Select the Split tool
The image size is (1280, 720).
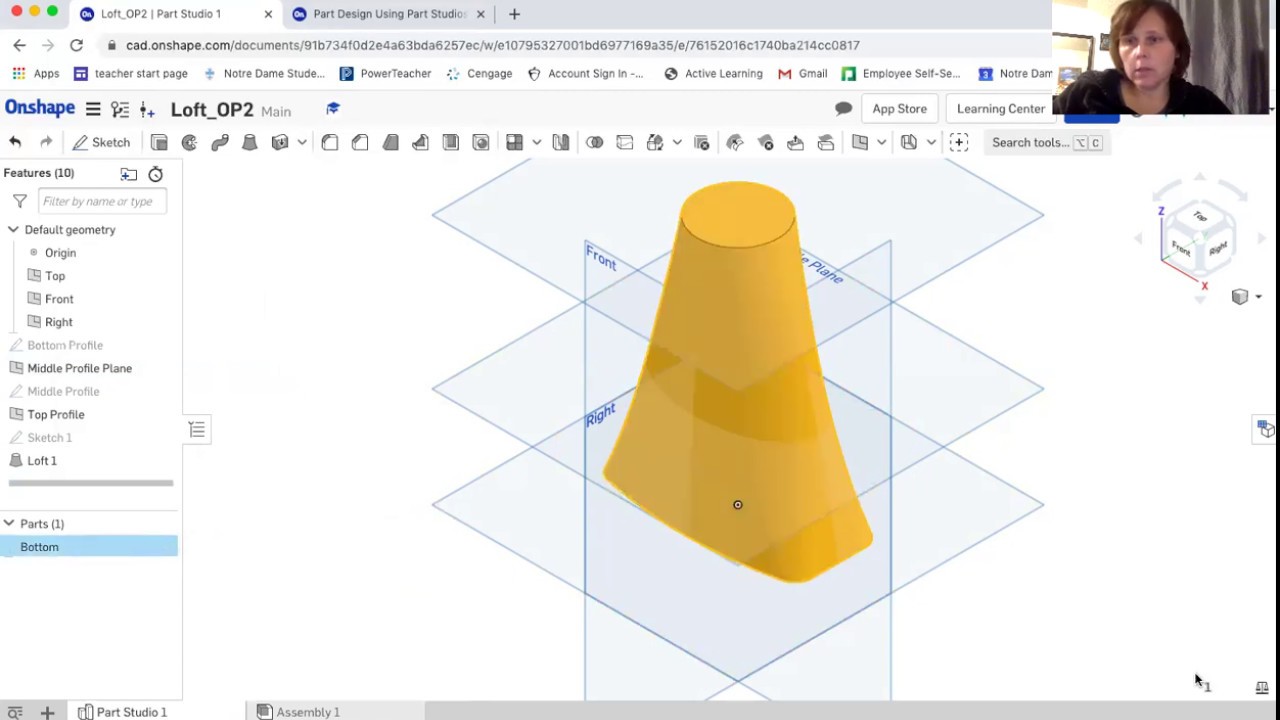tap(625, 142)
